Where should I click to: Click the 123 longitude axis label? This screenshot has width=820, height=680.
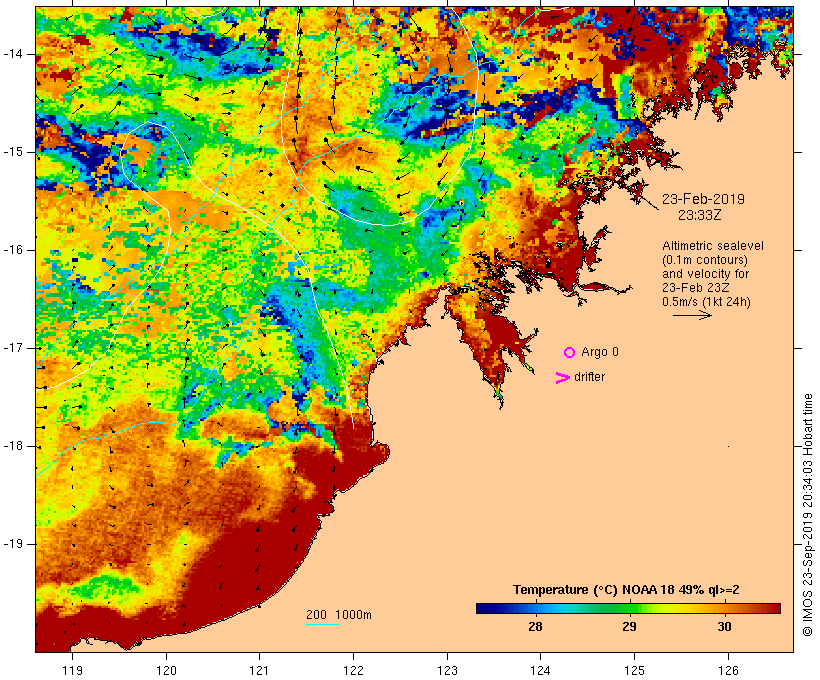point(447,671)
